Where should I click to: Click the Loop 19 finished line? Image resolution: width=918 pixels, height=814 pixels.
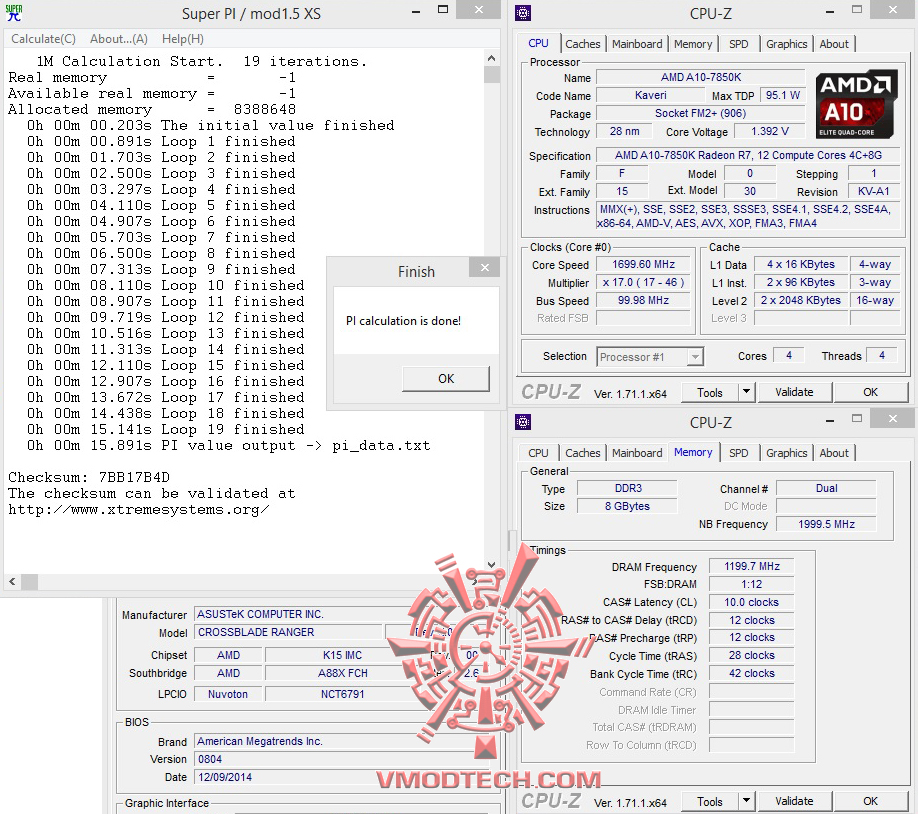pos(166,429)
